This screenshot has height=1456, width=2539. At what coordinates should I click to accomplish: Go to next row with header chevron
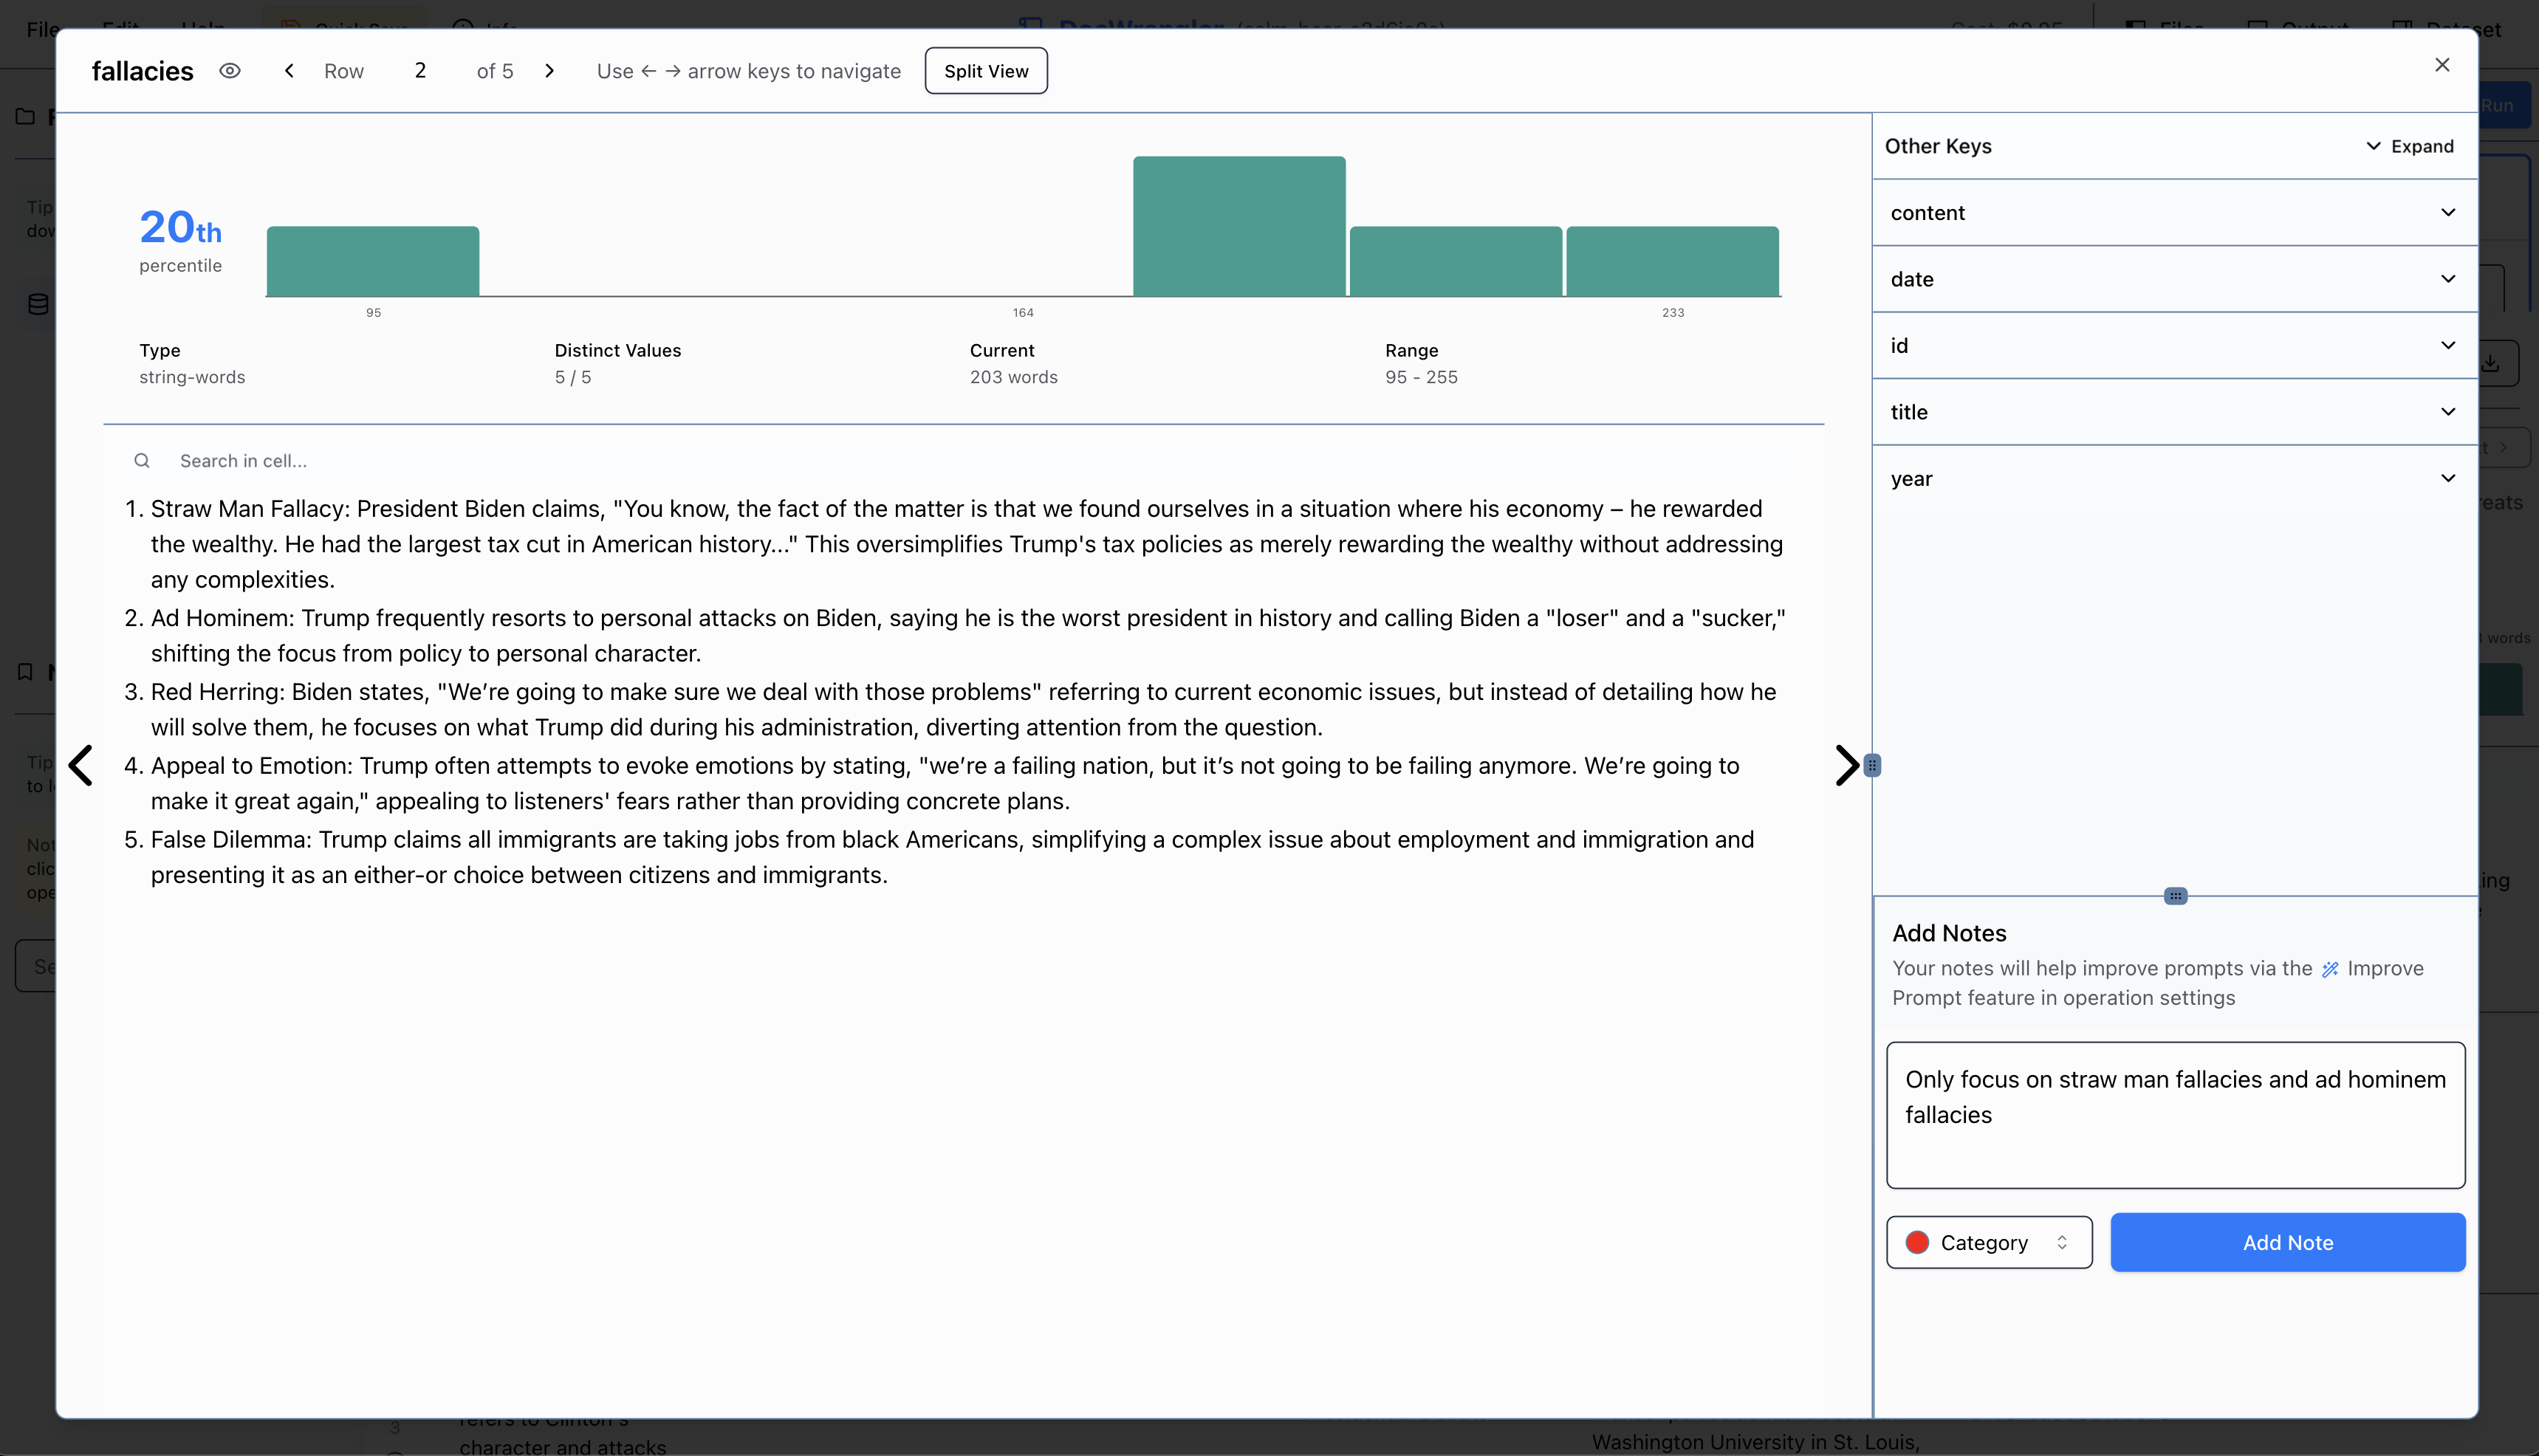(549, 71)
